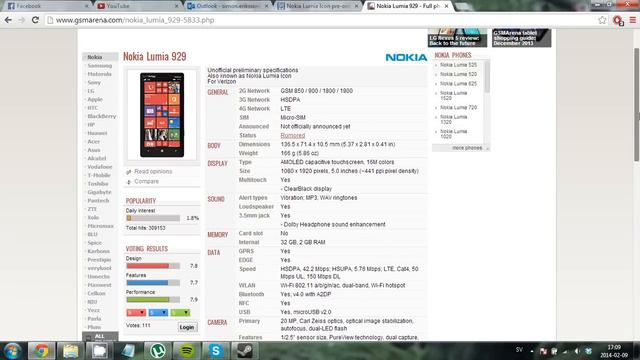Open Spotify from the taskbar
Image resolution: width=640 pixels, height=360 pixels.
pyautogui.click(x=187, y=351)
